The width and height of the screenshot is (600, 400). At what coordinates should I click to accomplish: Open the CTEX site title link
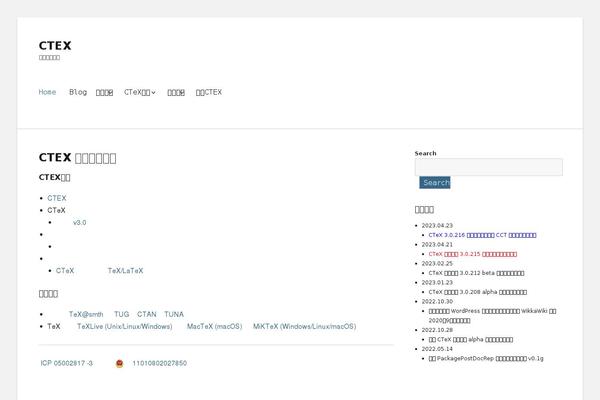click(x=55, y=46)
